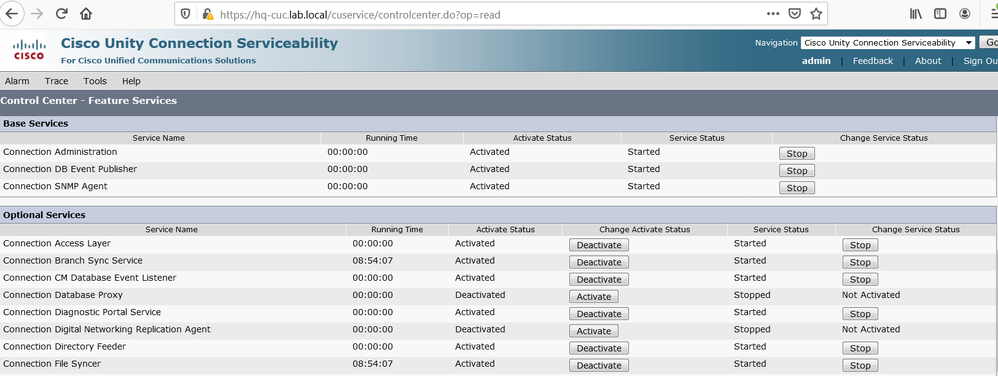Click Not Activated text for Connection Database Proxy
Viewport: 998px width, 376px height.
coord(871,295)
